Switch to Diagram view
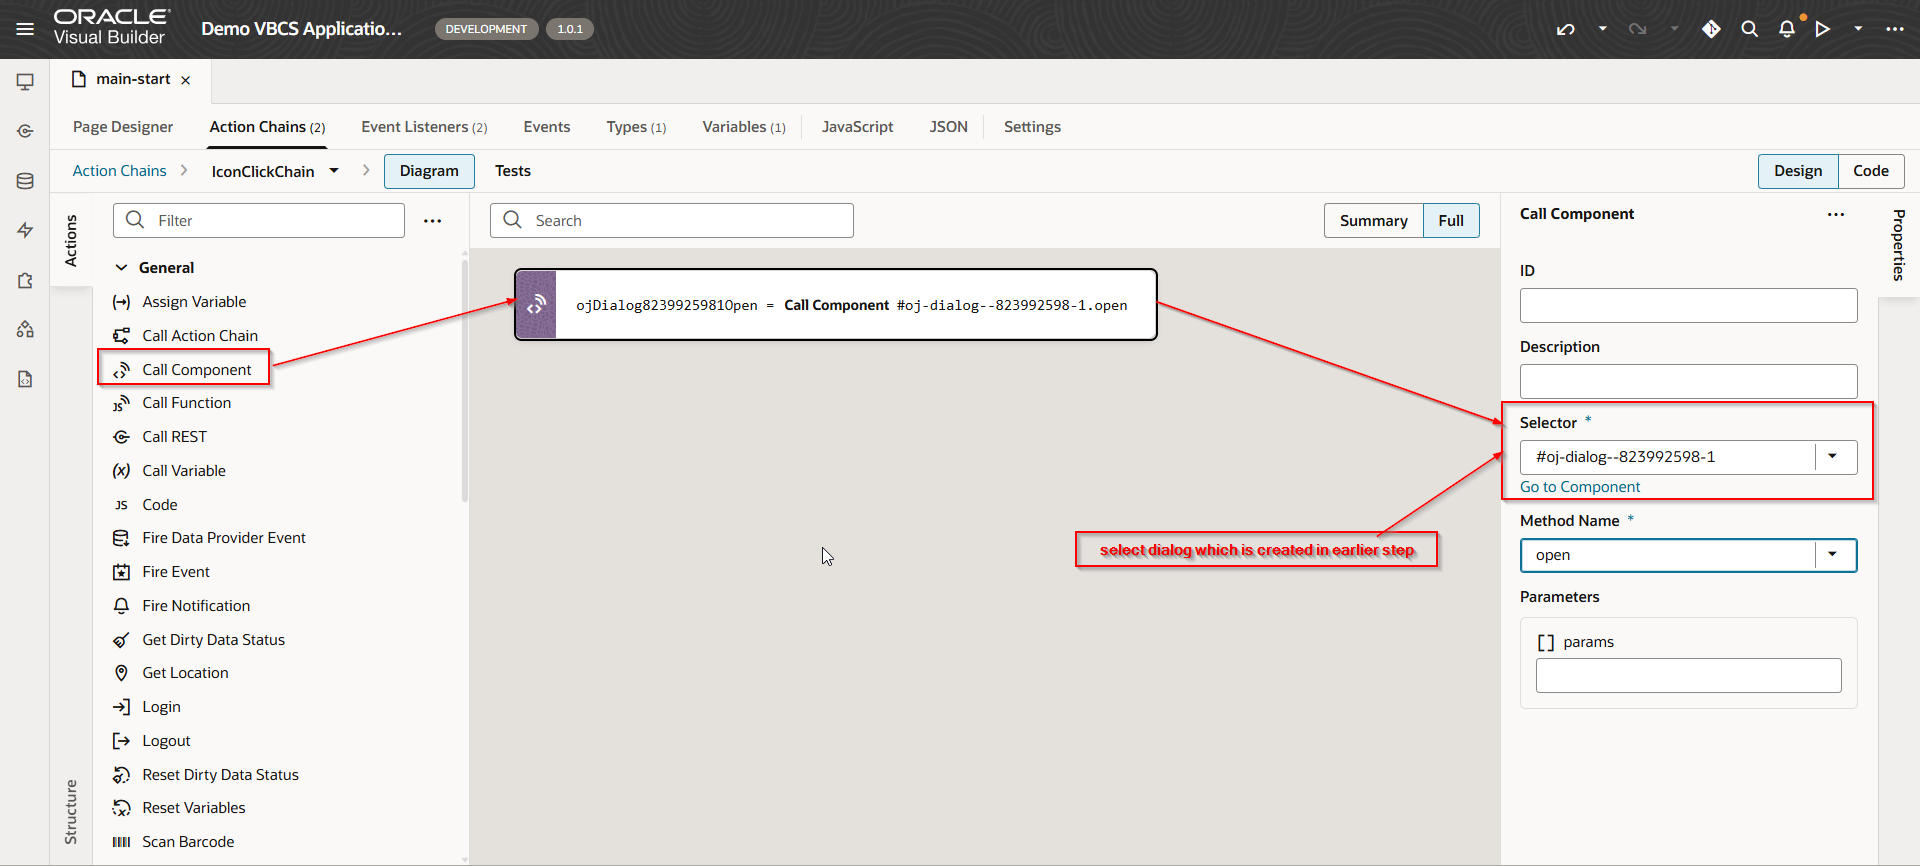The image size is (1920, 866). [x=429, y=171]
